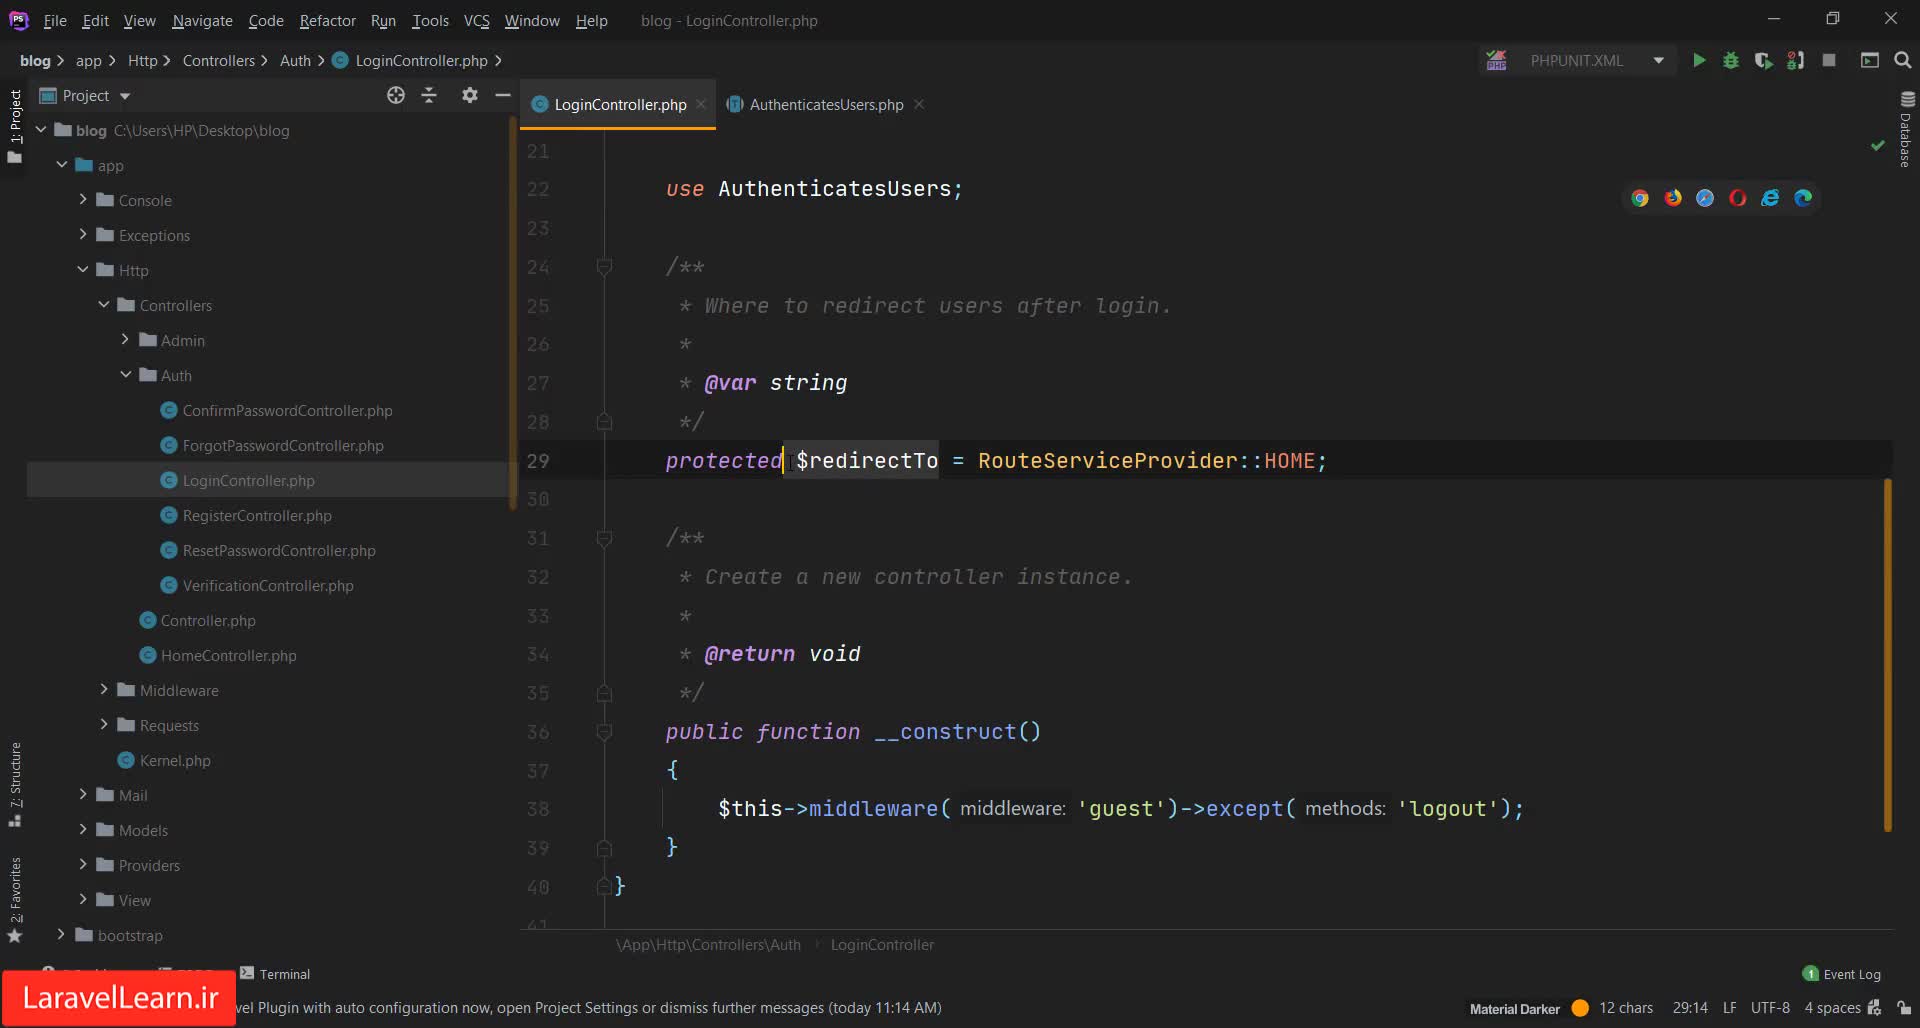The height and width of the screenshot is (1028, 1920).
Task: Click the Debug bug icon
Action: [1730, 61]
